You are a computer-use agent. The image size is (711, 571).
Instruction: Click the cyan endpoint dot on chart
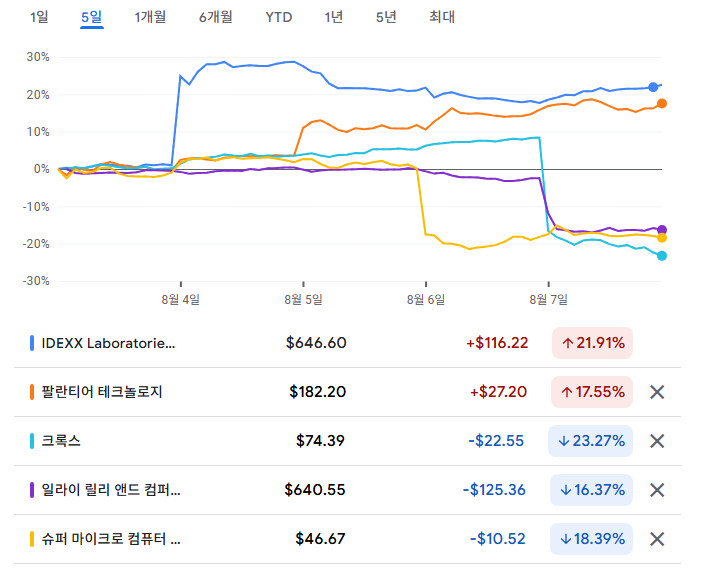tap(662, 256)
